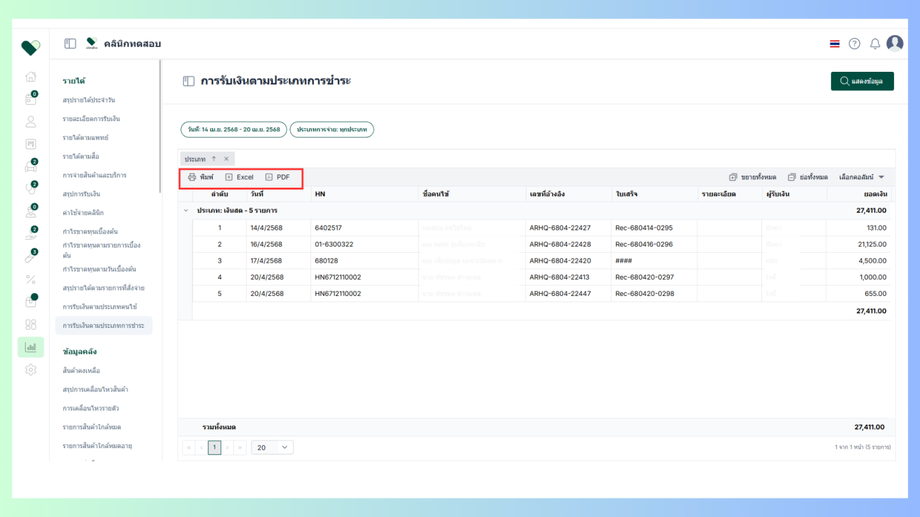Toggle the sidebar panel icon beside clinic name
This screenshot has height=517, width=920.
pos(70,44)
